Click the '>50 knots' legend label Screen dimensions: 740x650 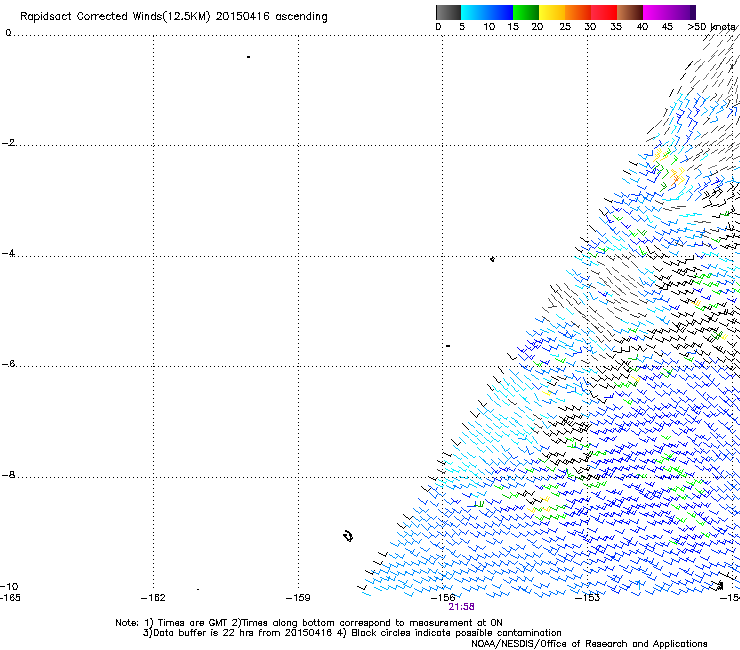[712, 27]
